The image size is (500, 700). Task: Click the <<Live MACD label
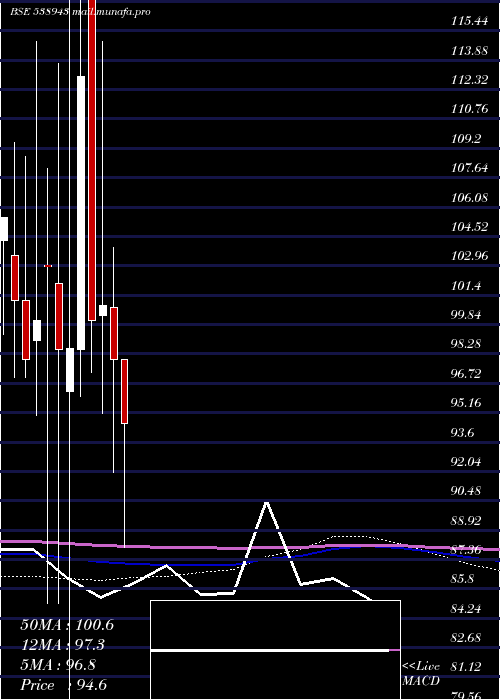421,674
